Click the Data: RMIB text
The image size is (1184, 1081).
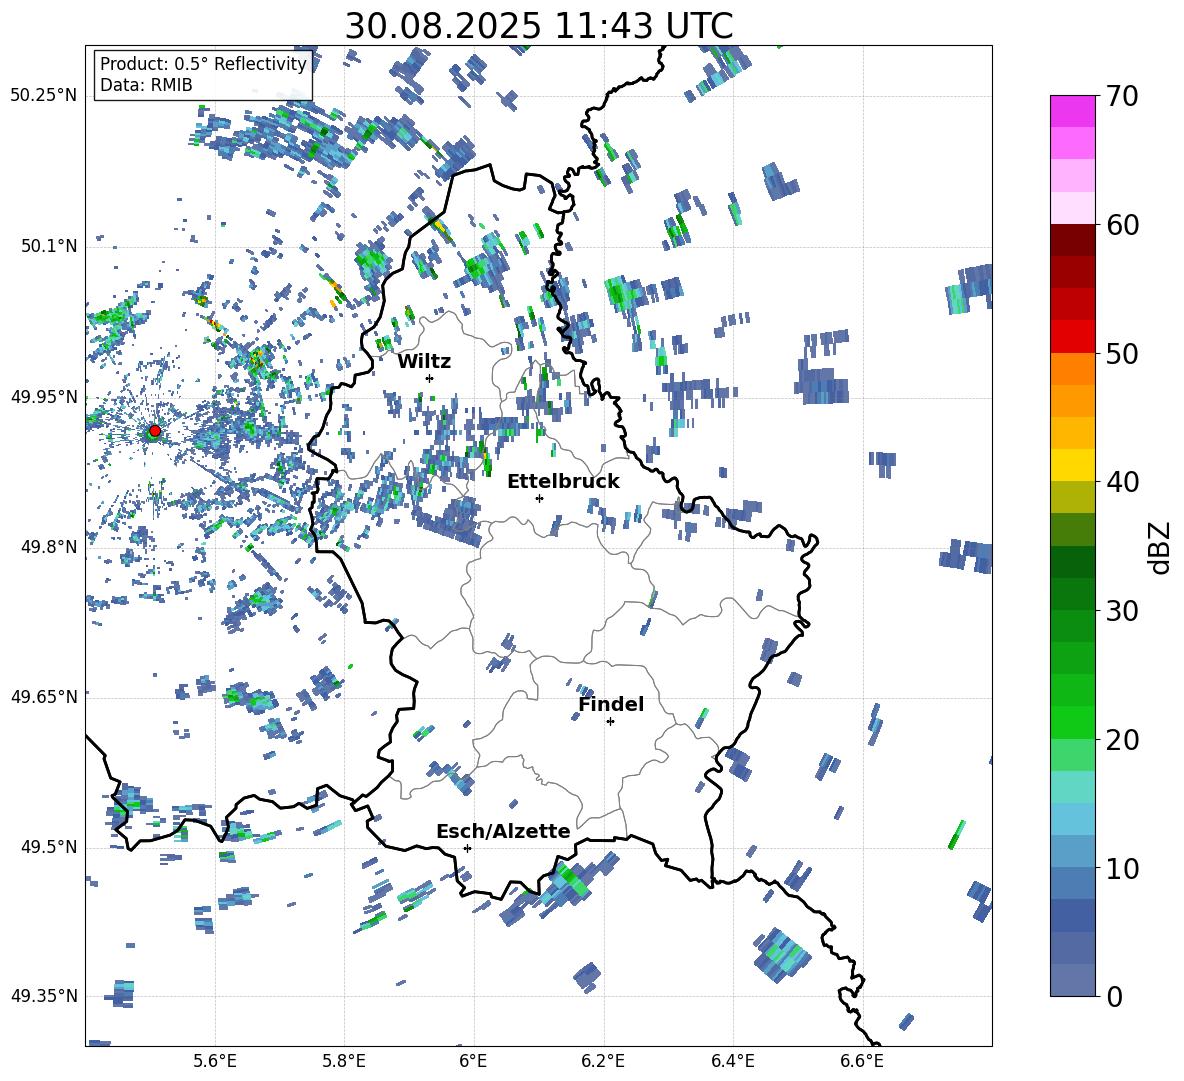click(146, 85)
